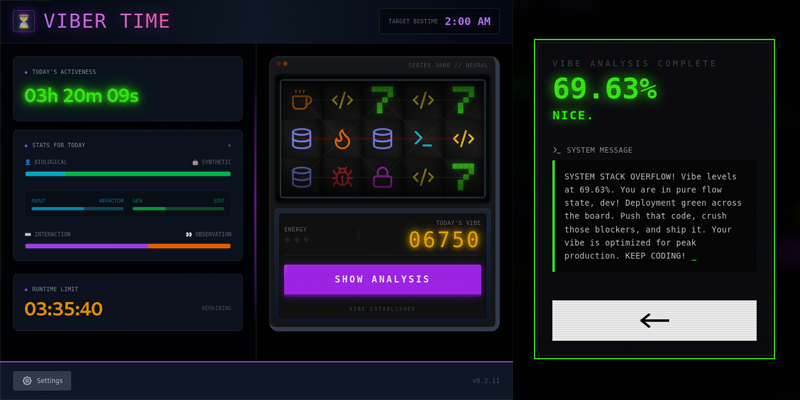This screenshot has height=400, width=800.
Task: Click the SERIES-3000 // NEURAL label
Action: [x=448, y=65]
